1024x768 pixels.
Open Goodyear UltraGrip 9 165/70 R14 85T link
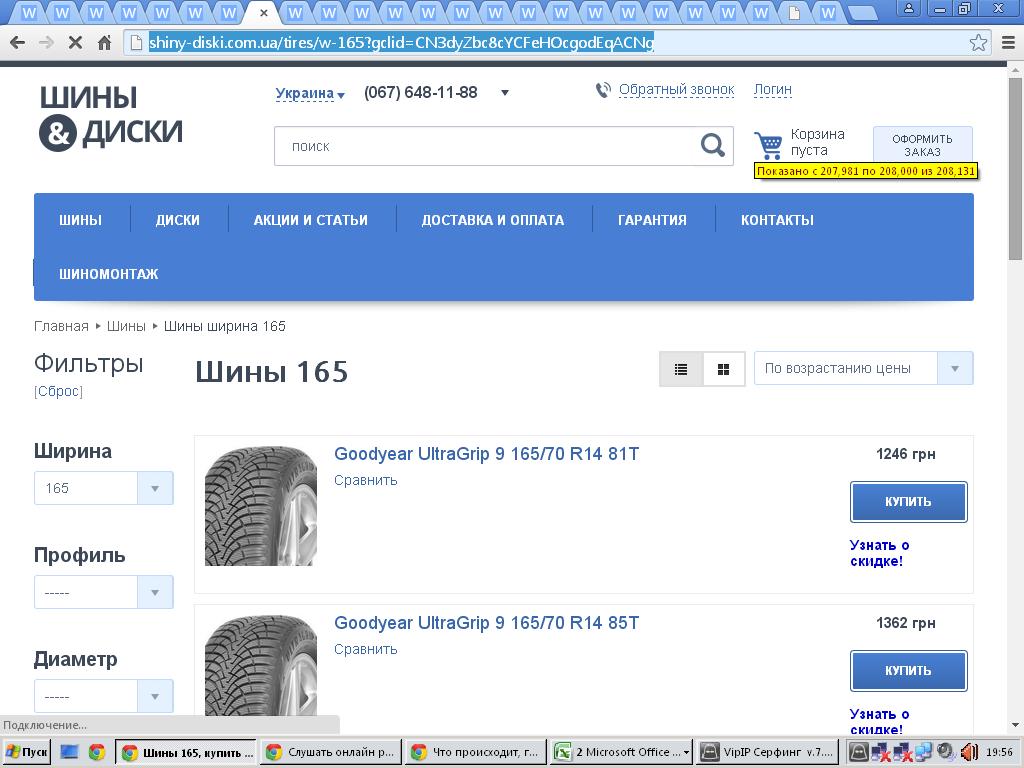click(x=487, y=623)
